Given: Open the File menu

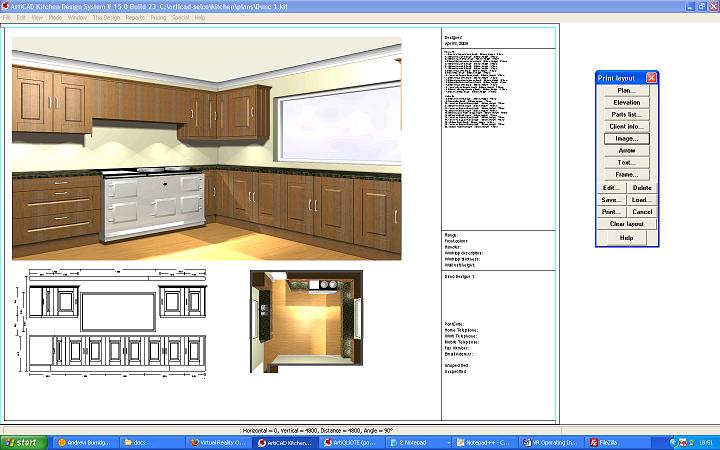Looking at the screenshot, I should coord(7,18).
